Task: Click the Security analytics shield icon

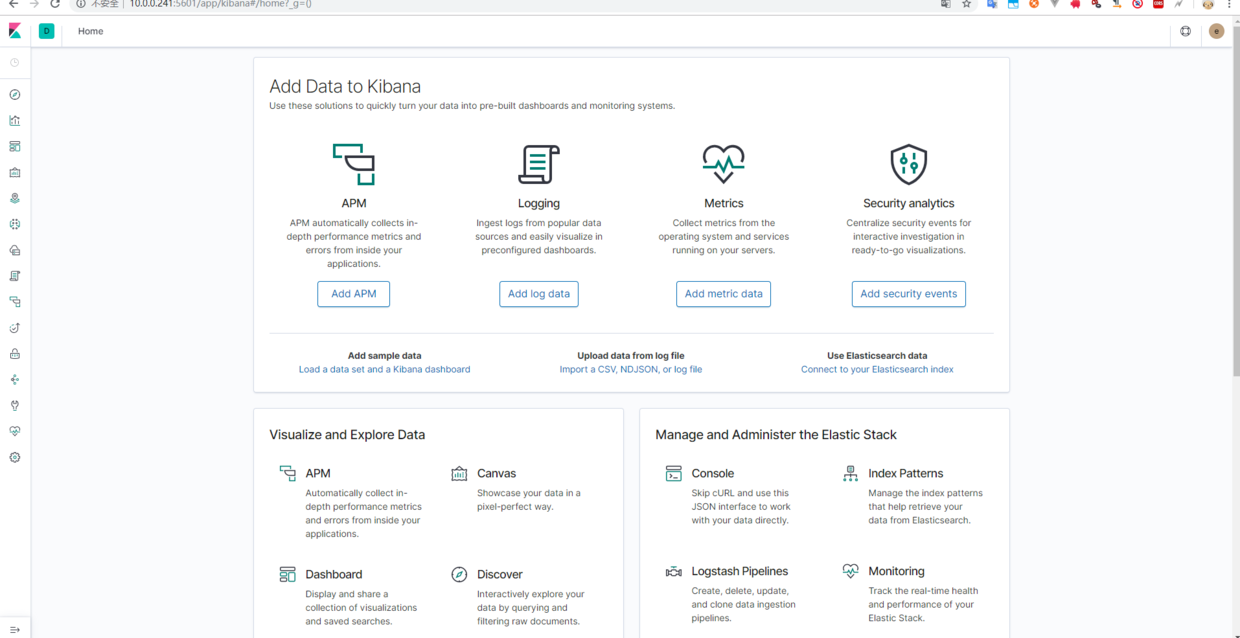Action: point(909,164)
